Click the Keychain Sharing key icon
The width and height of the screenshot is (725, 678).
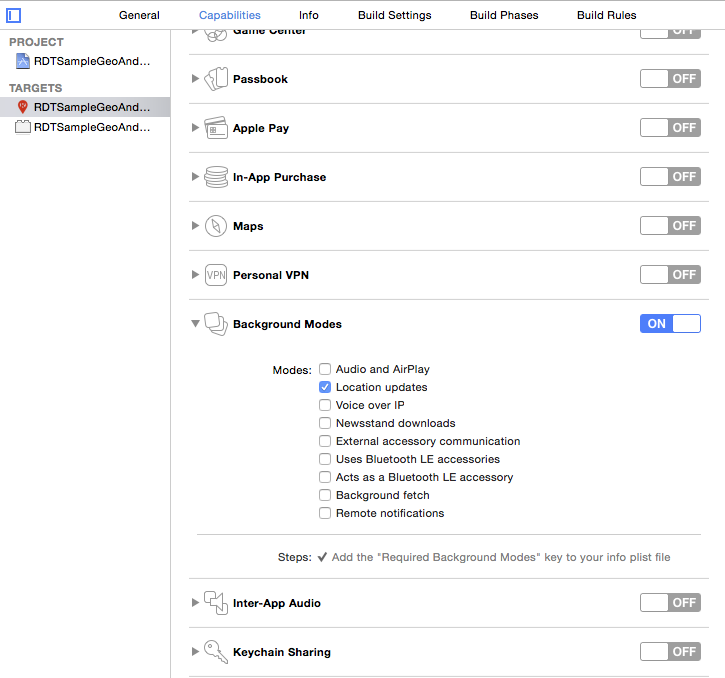(x=217, y=652)
